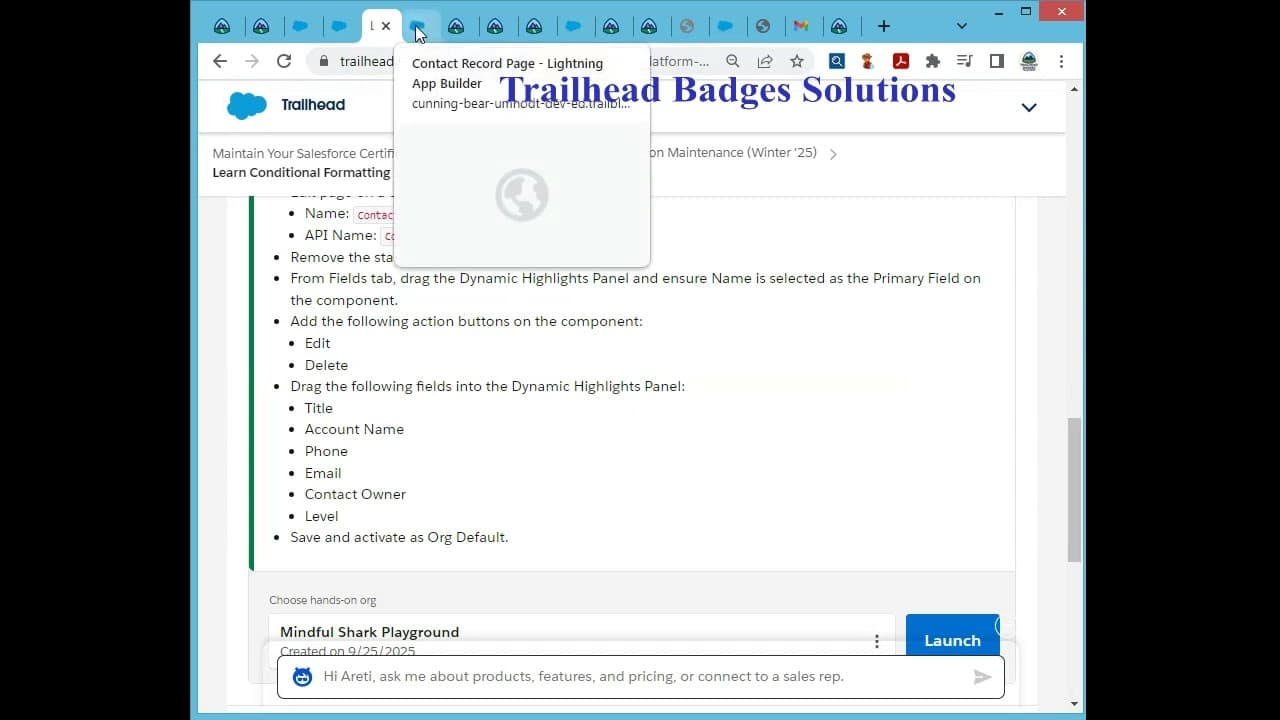Viewport: 1280px width, 720px height.
Task: Click the Agentforce bot icon in chat bar
Action: tap(302, 677)
